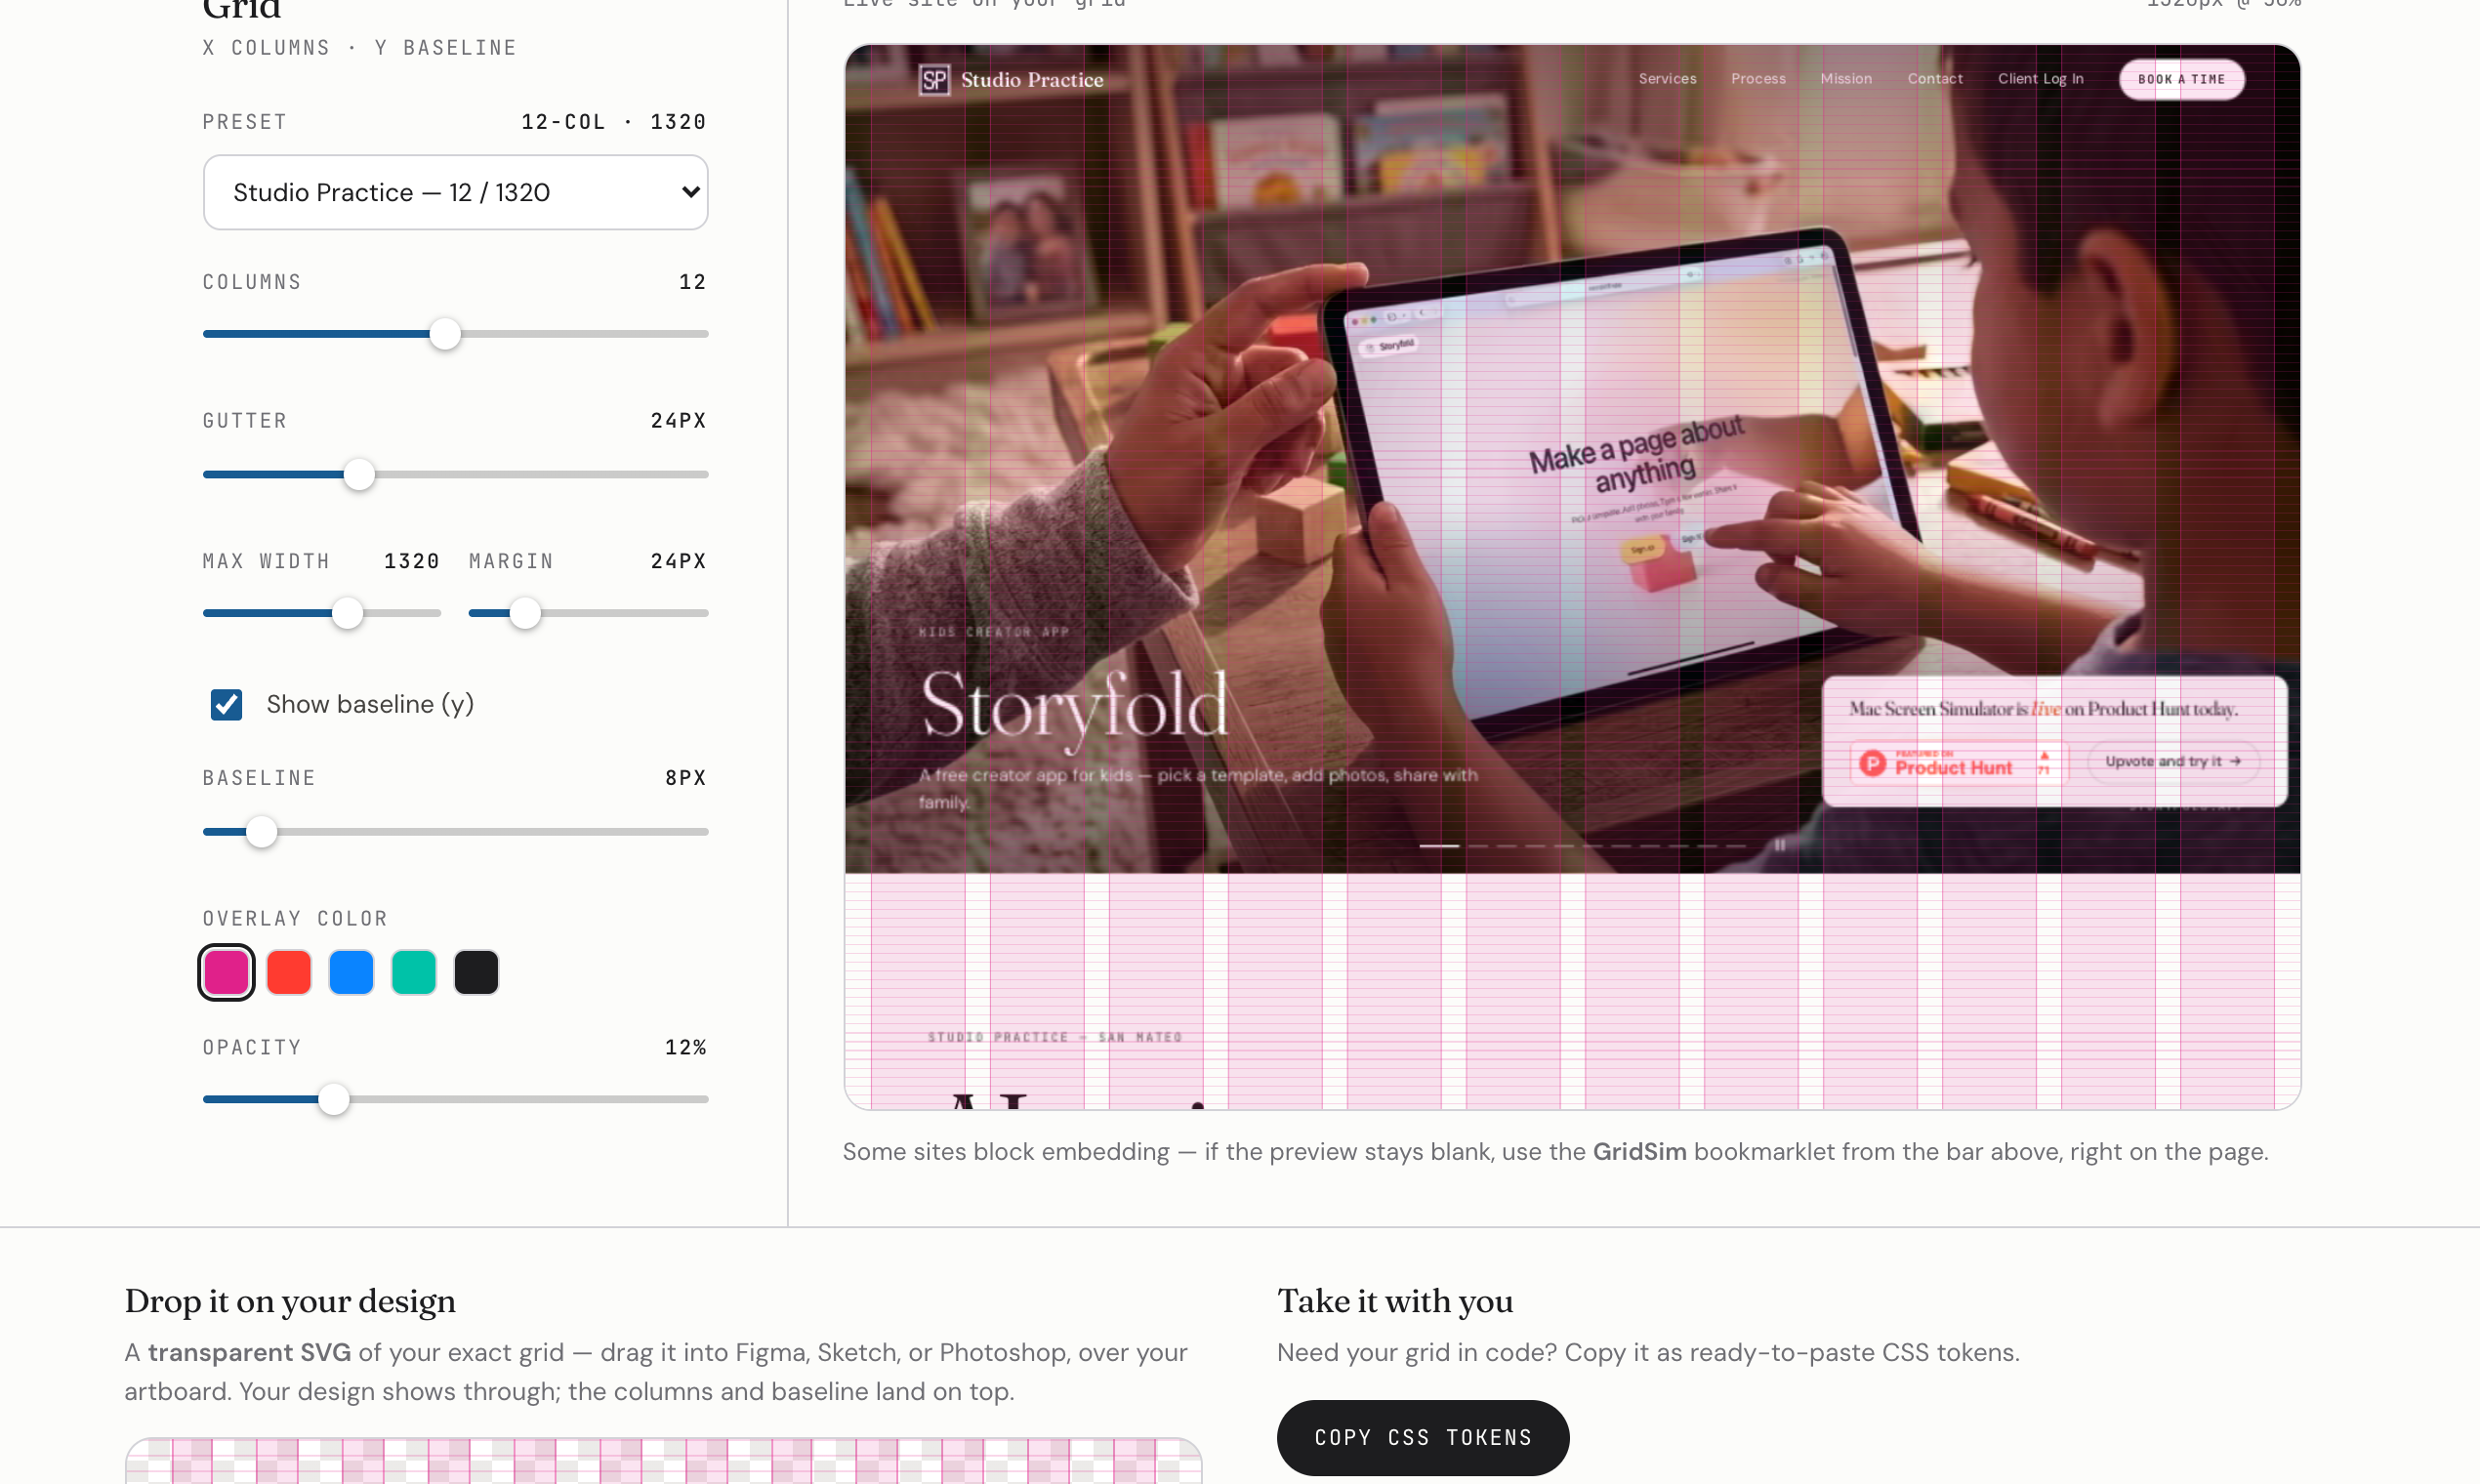Open Process in the preview navigation

1758,79
